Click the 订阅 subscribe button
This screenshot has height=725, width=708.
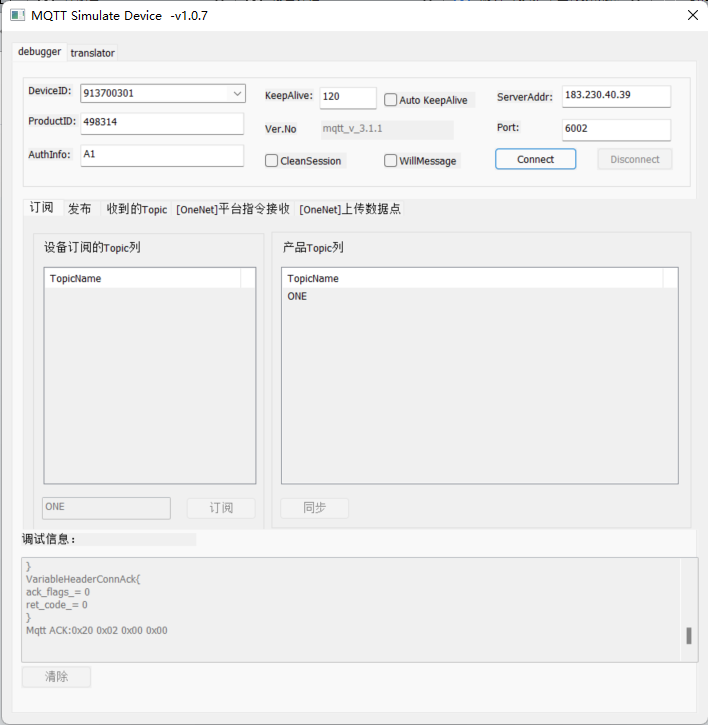point(221,508)
